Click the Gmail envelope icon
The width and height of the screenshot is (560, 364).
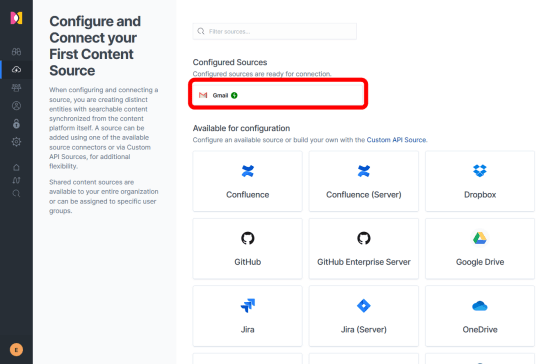click(x=203, y=95)
